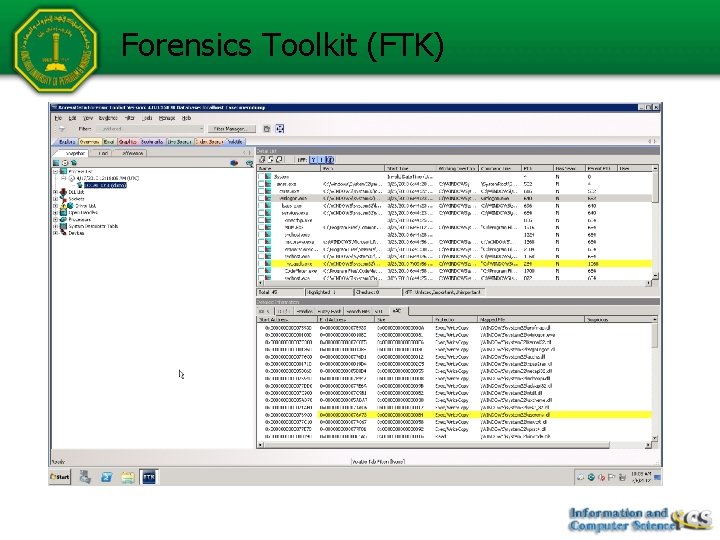
Task: Click third icon in Detail List toolbar
Action: tap(280, 159)
